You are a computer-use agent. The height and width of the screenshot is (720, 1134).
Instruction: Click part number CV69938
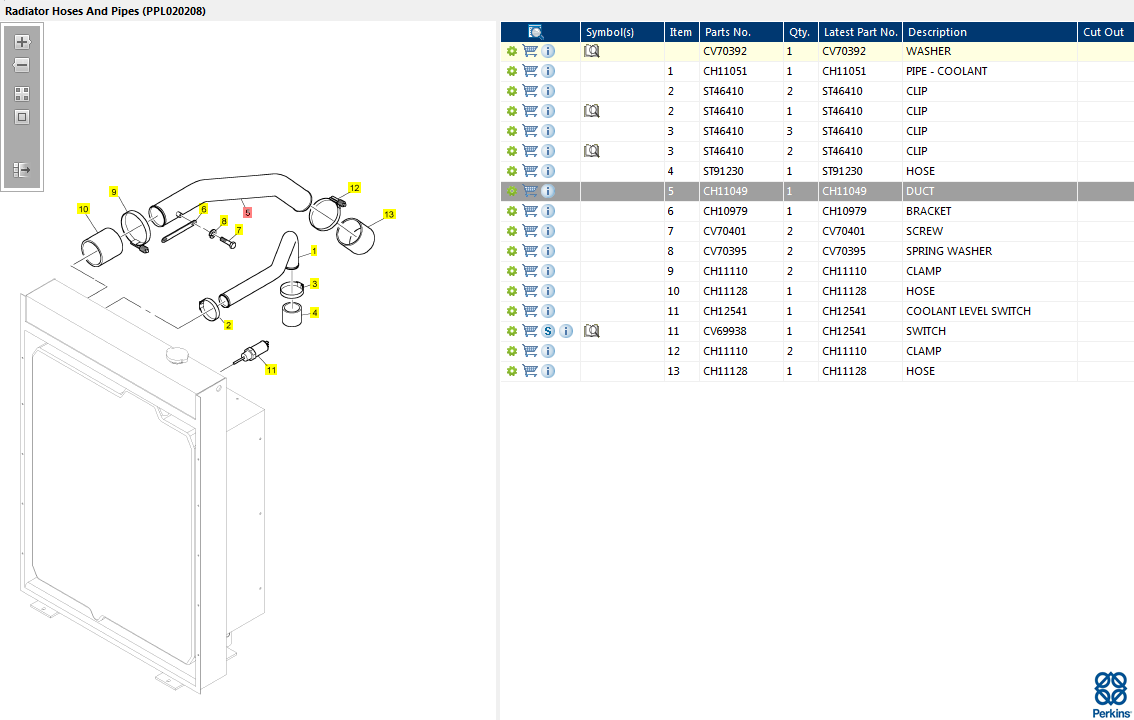[725, 331]
